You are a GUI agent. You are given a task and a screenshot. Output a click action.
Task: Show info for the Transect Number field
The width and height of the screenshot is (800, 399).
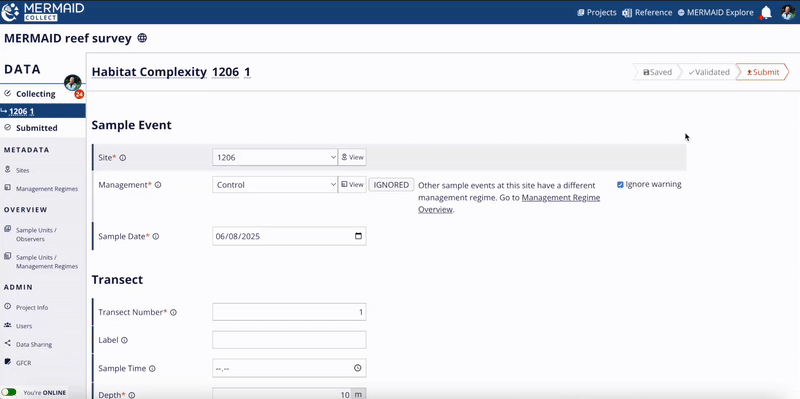coord(173,312)
